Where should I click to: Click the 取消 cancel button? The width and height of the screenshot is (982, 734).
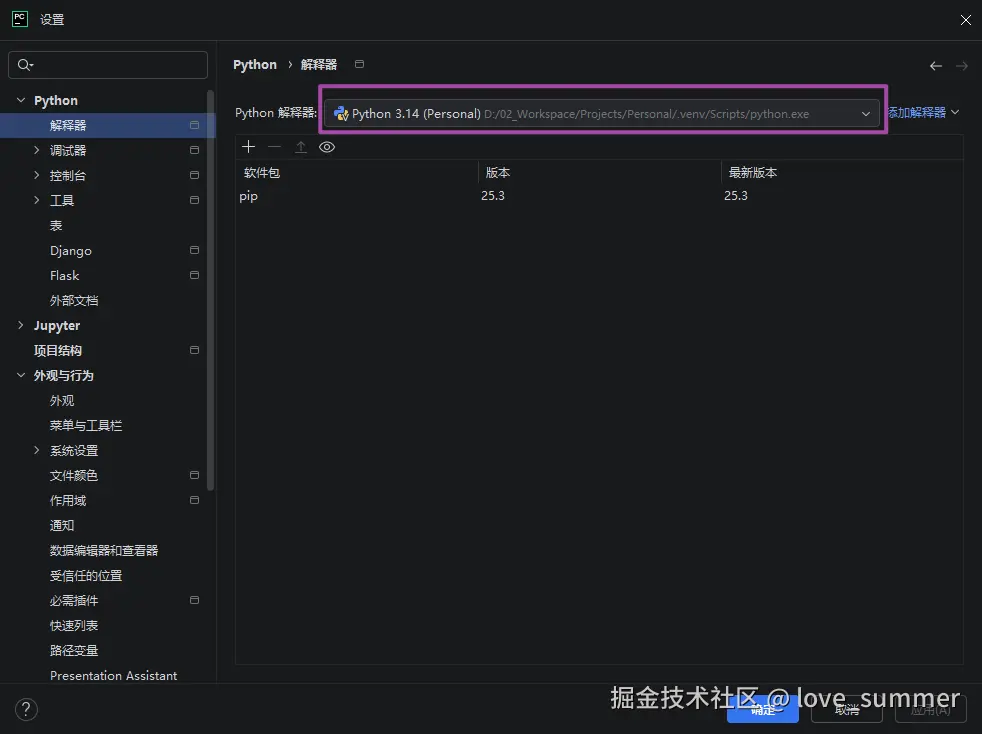847,710
